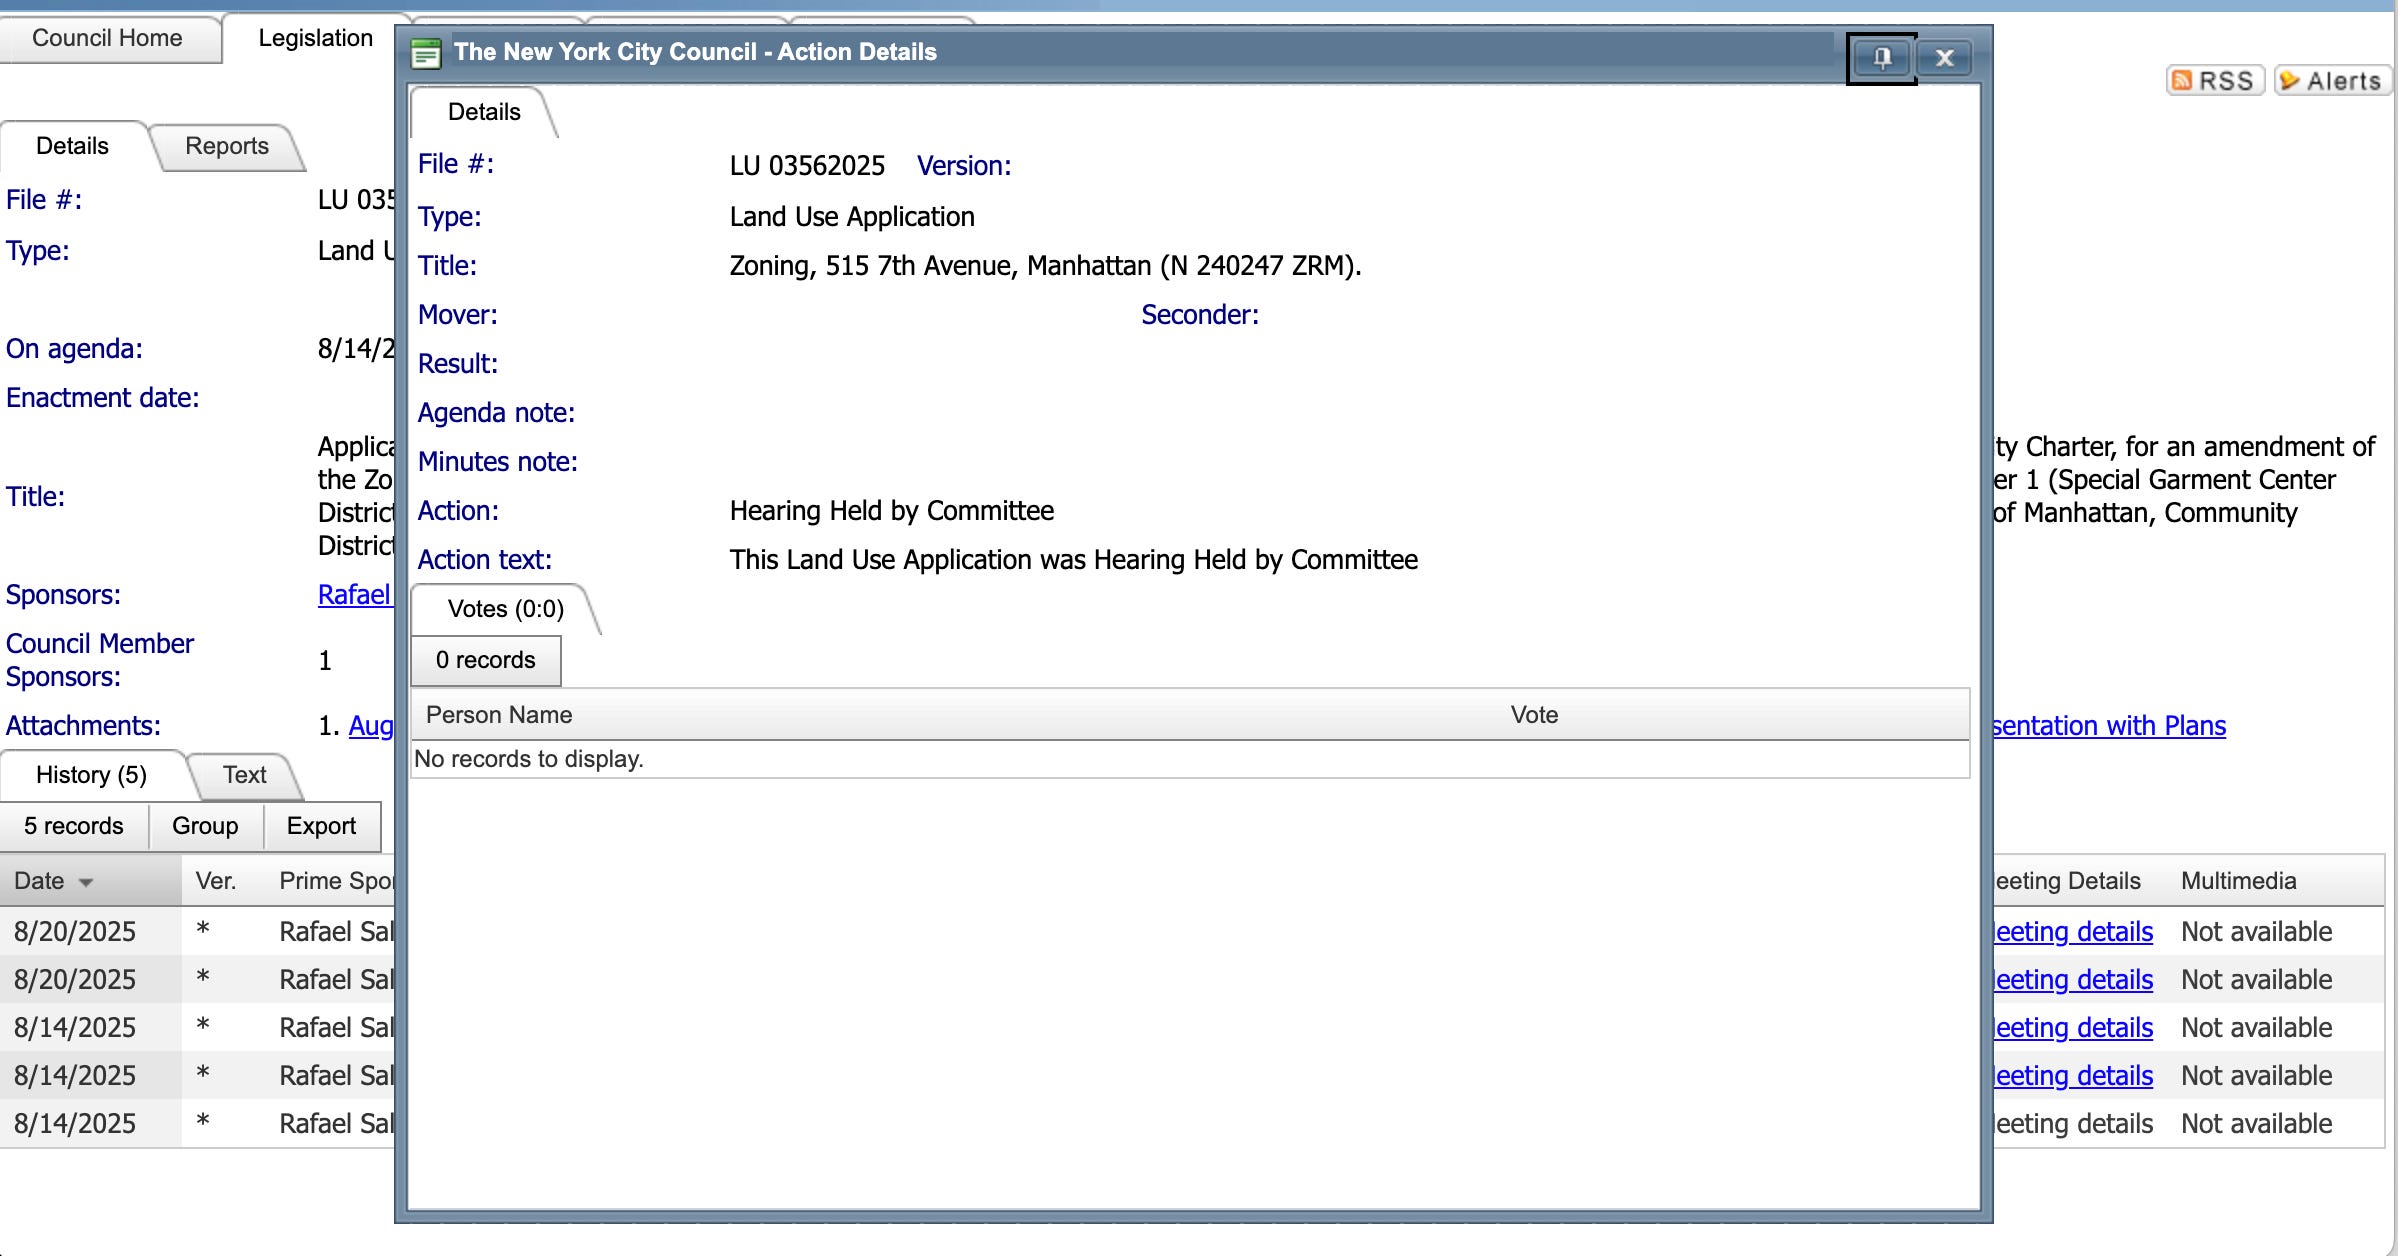Click the Votes (0:0) tab
The image size is (2398, 1256).
coord(505,609)
